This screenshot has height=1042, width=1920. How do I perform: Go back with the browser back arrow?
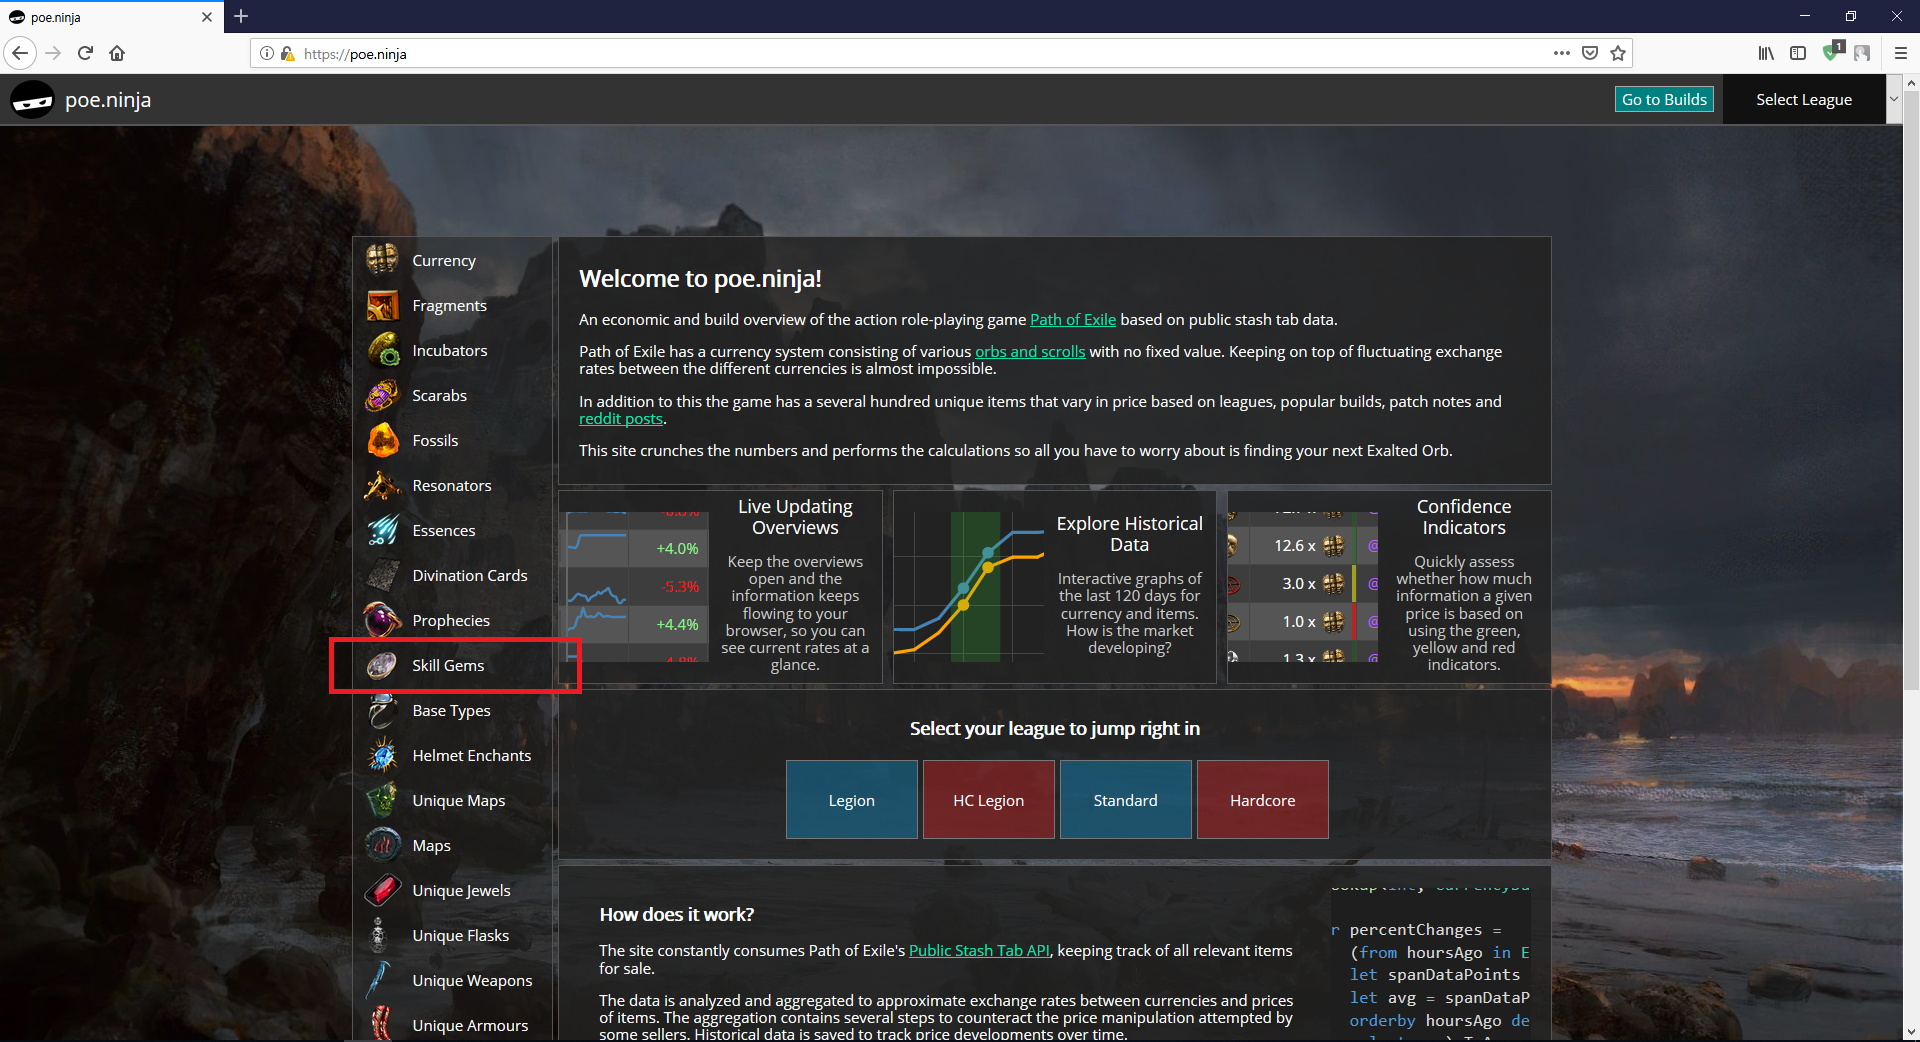(20, 53)
